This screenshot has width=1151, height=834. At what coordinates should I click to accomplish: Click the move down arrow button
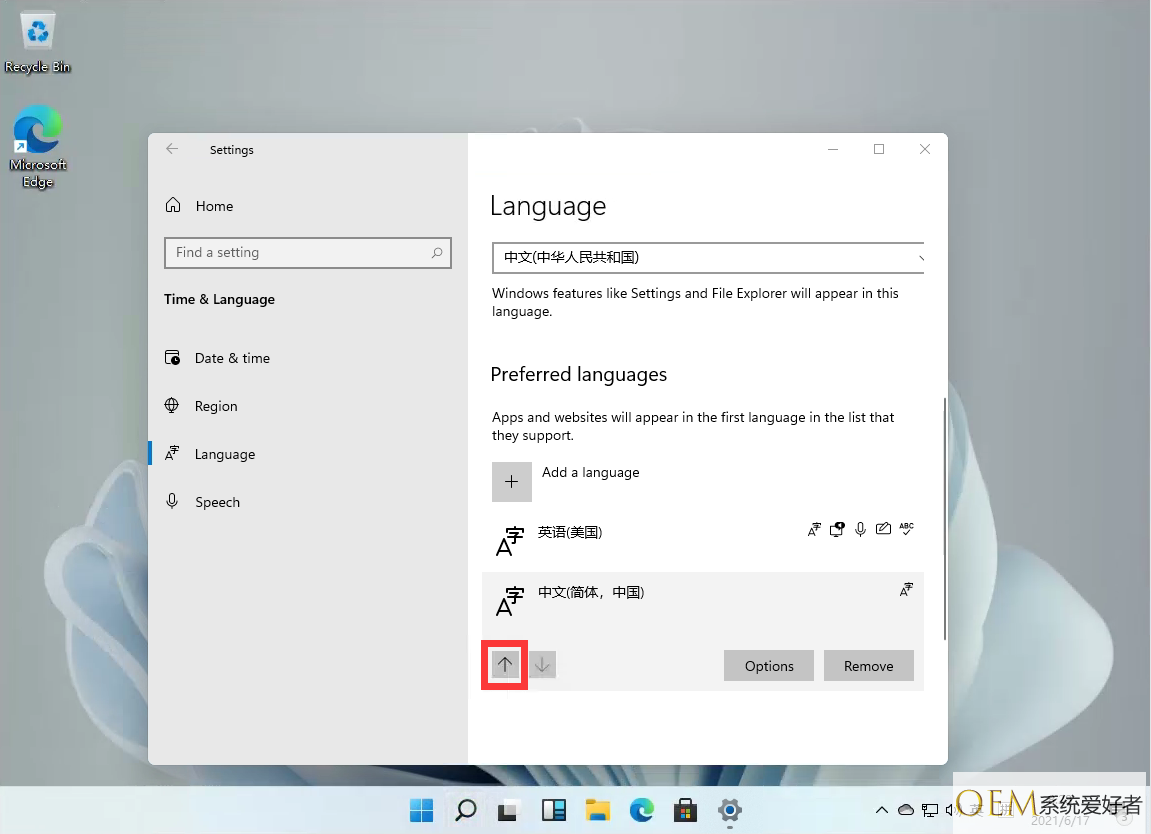click(x=542, y=665)
